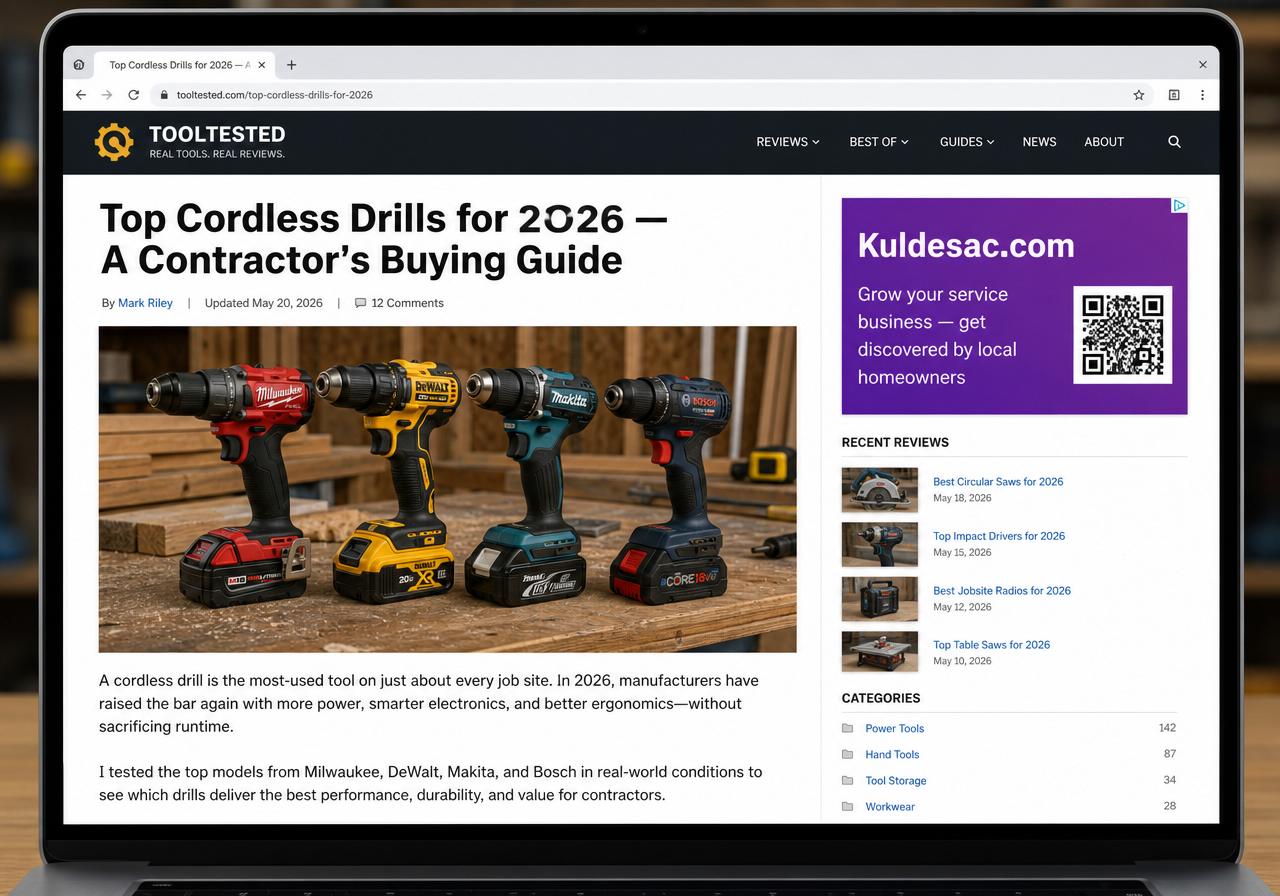The height and width of the screenshot is (896, 1280).
Task: Click the site search magnifier icon
Action: 1174,142
